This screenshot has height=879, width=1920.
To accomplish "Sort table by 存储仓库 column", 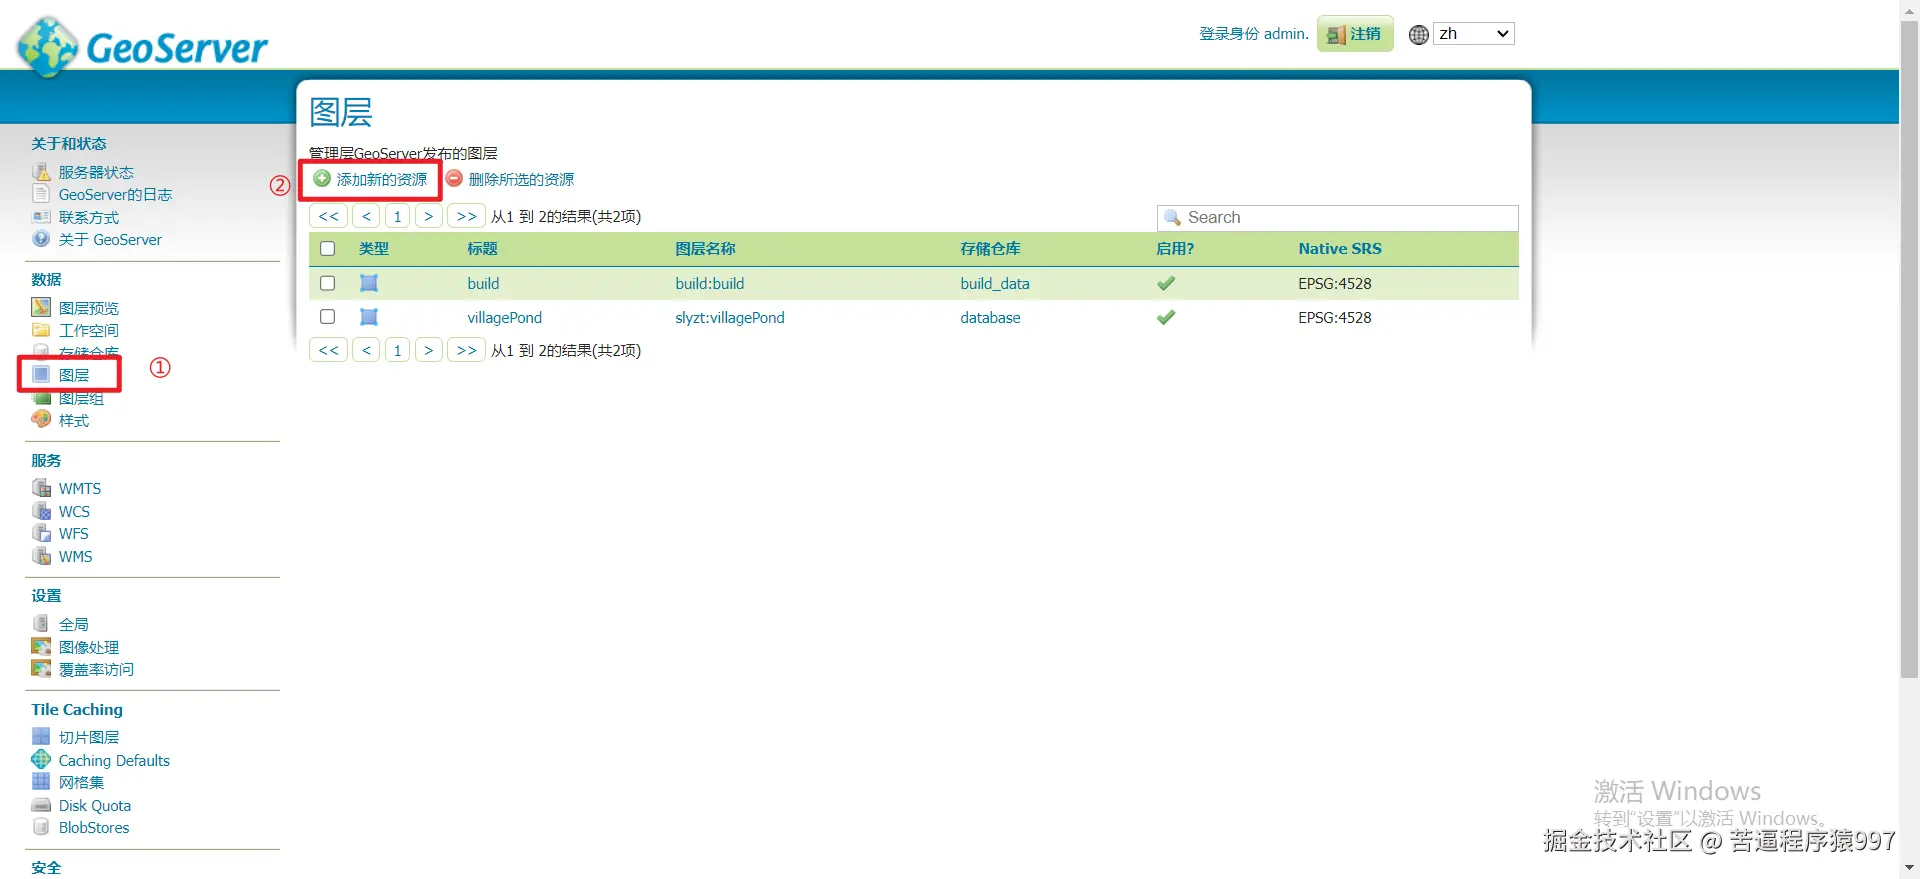I will click(990, 249).
